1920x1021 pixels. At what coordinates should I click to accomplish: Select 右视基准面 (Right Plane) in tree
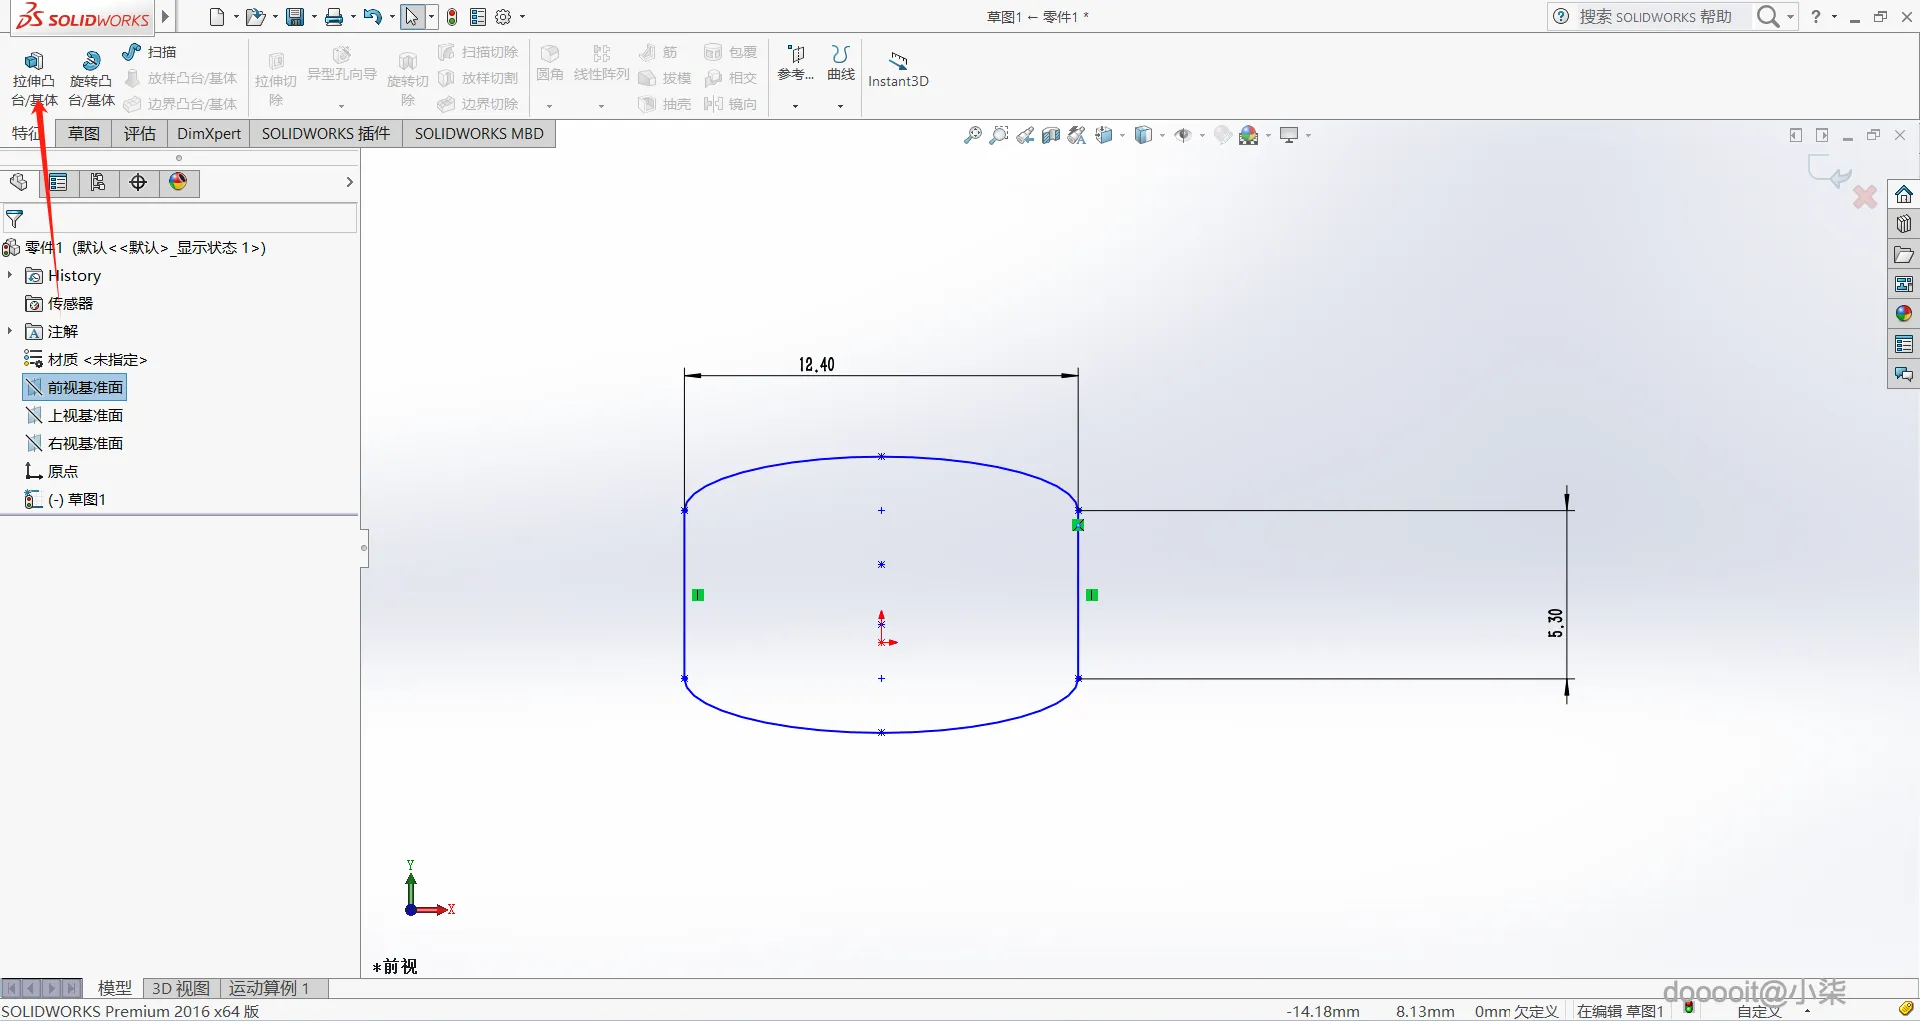[x=75, y=443]
